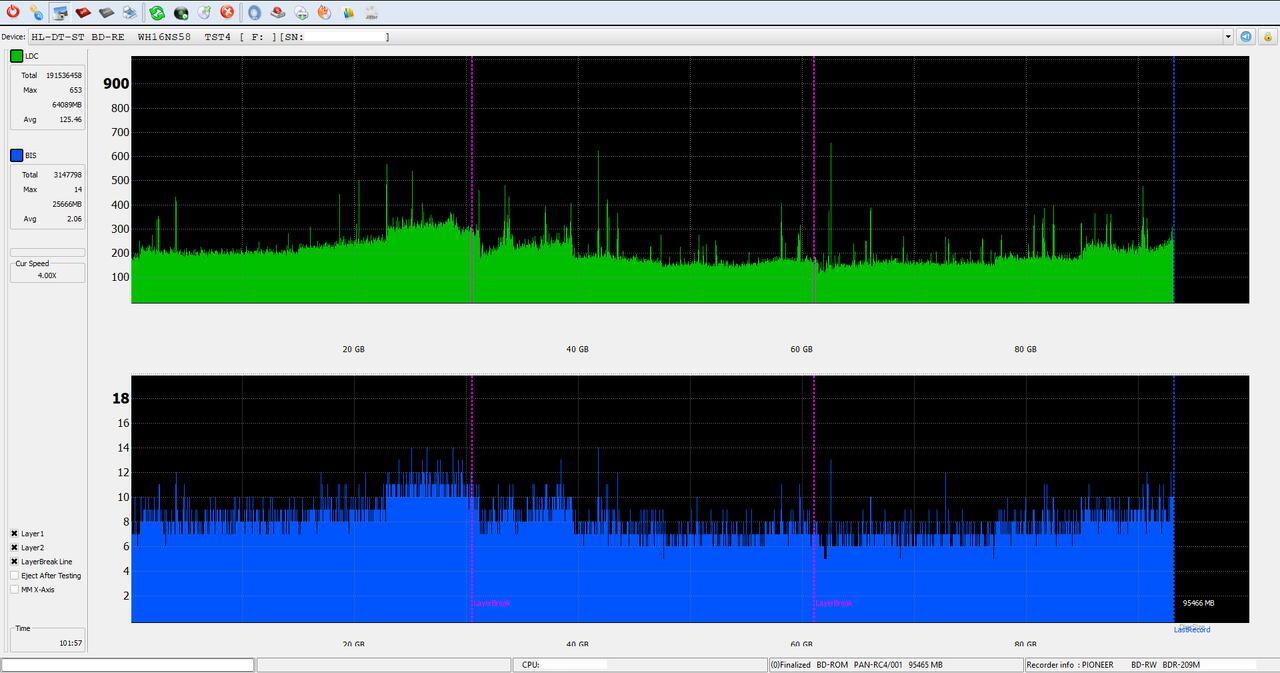Click the LDC position value 64089MB
Screen dimensions: 1280x673
point(67,104)
